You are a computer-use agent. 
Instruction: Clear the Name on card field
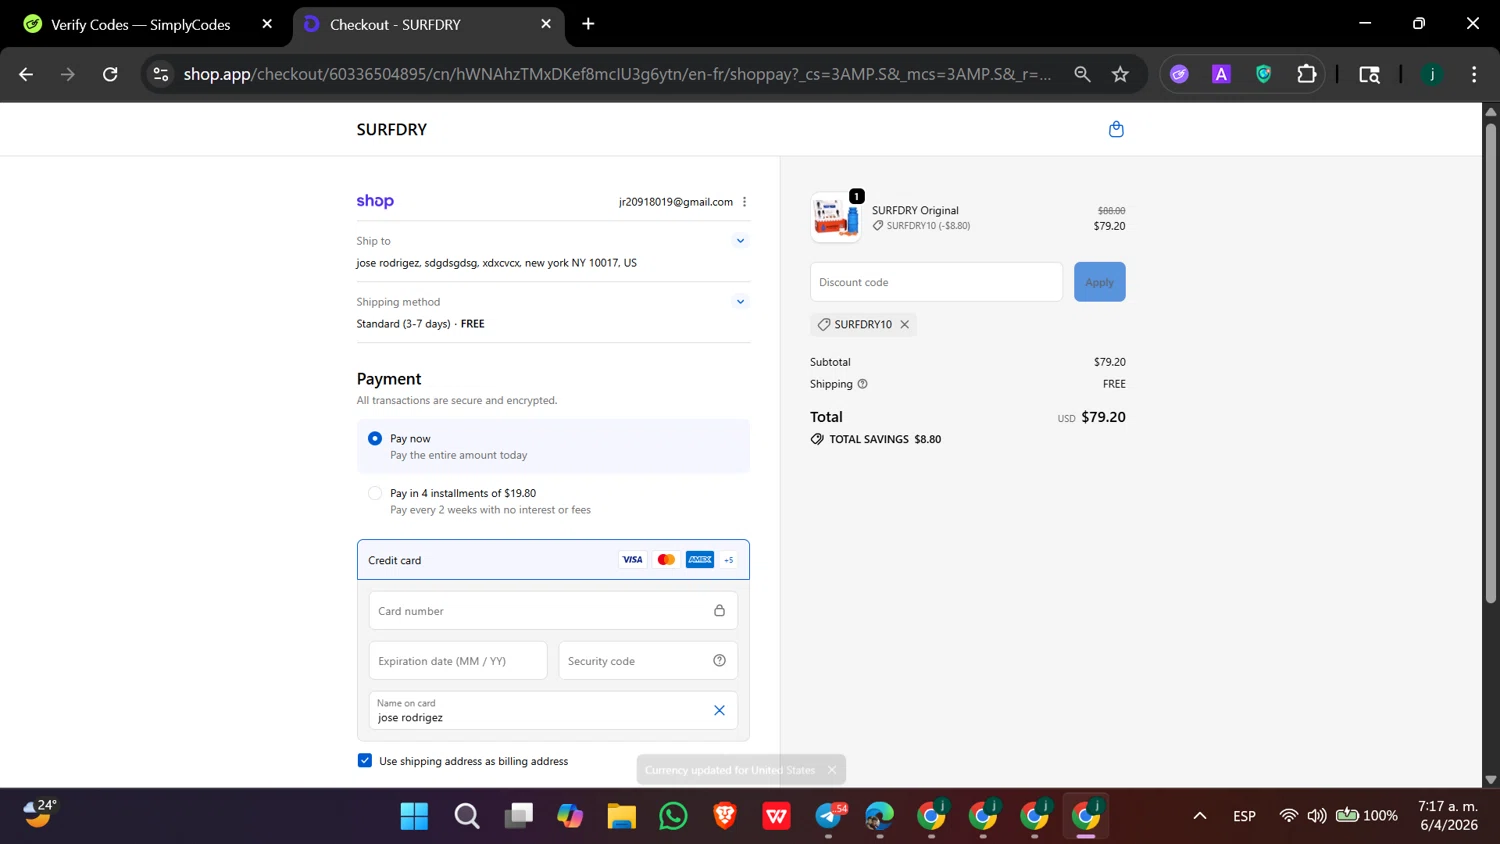coord(719,710)
